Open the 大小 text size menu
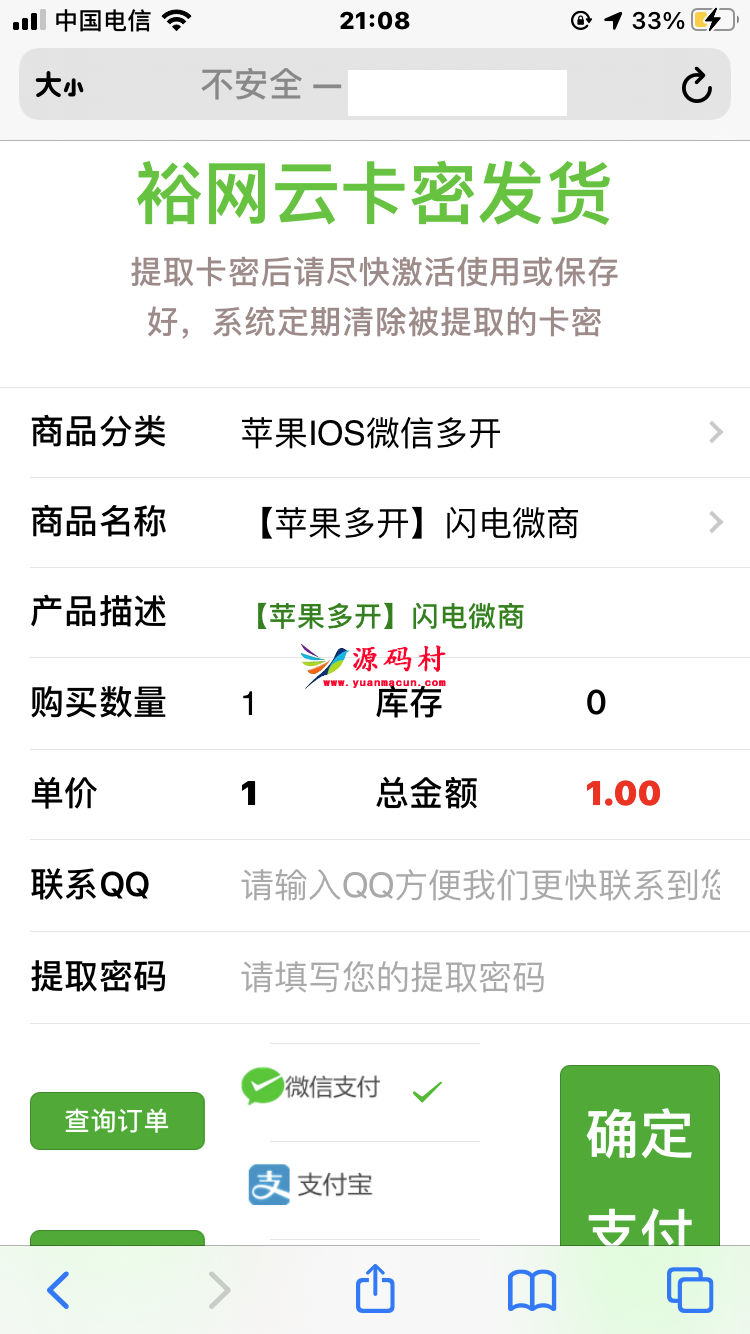 tap(60, 86)
